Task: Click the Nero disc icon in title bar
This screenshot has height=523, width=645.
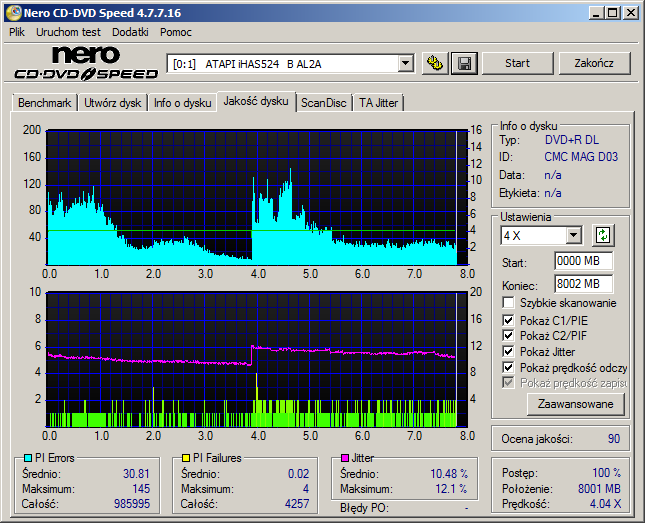Action: [13, 13]
